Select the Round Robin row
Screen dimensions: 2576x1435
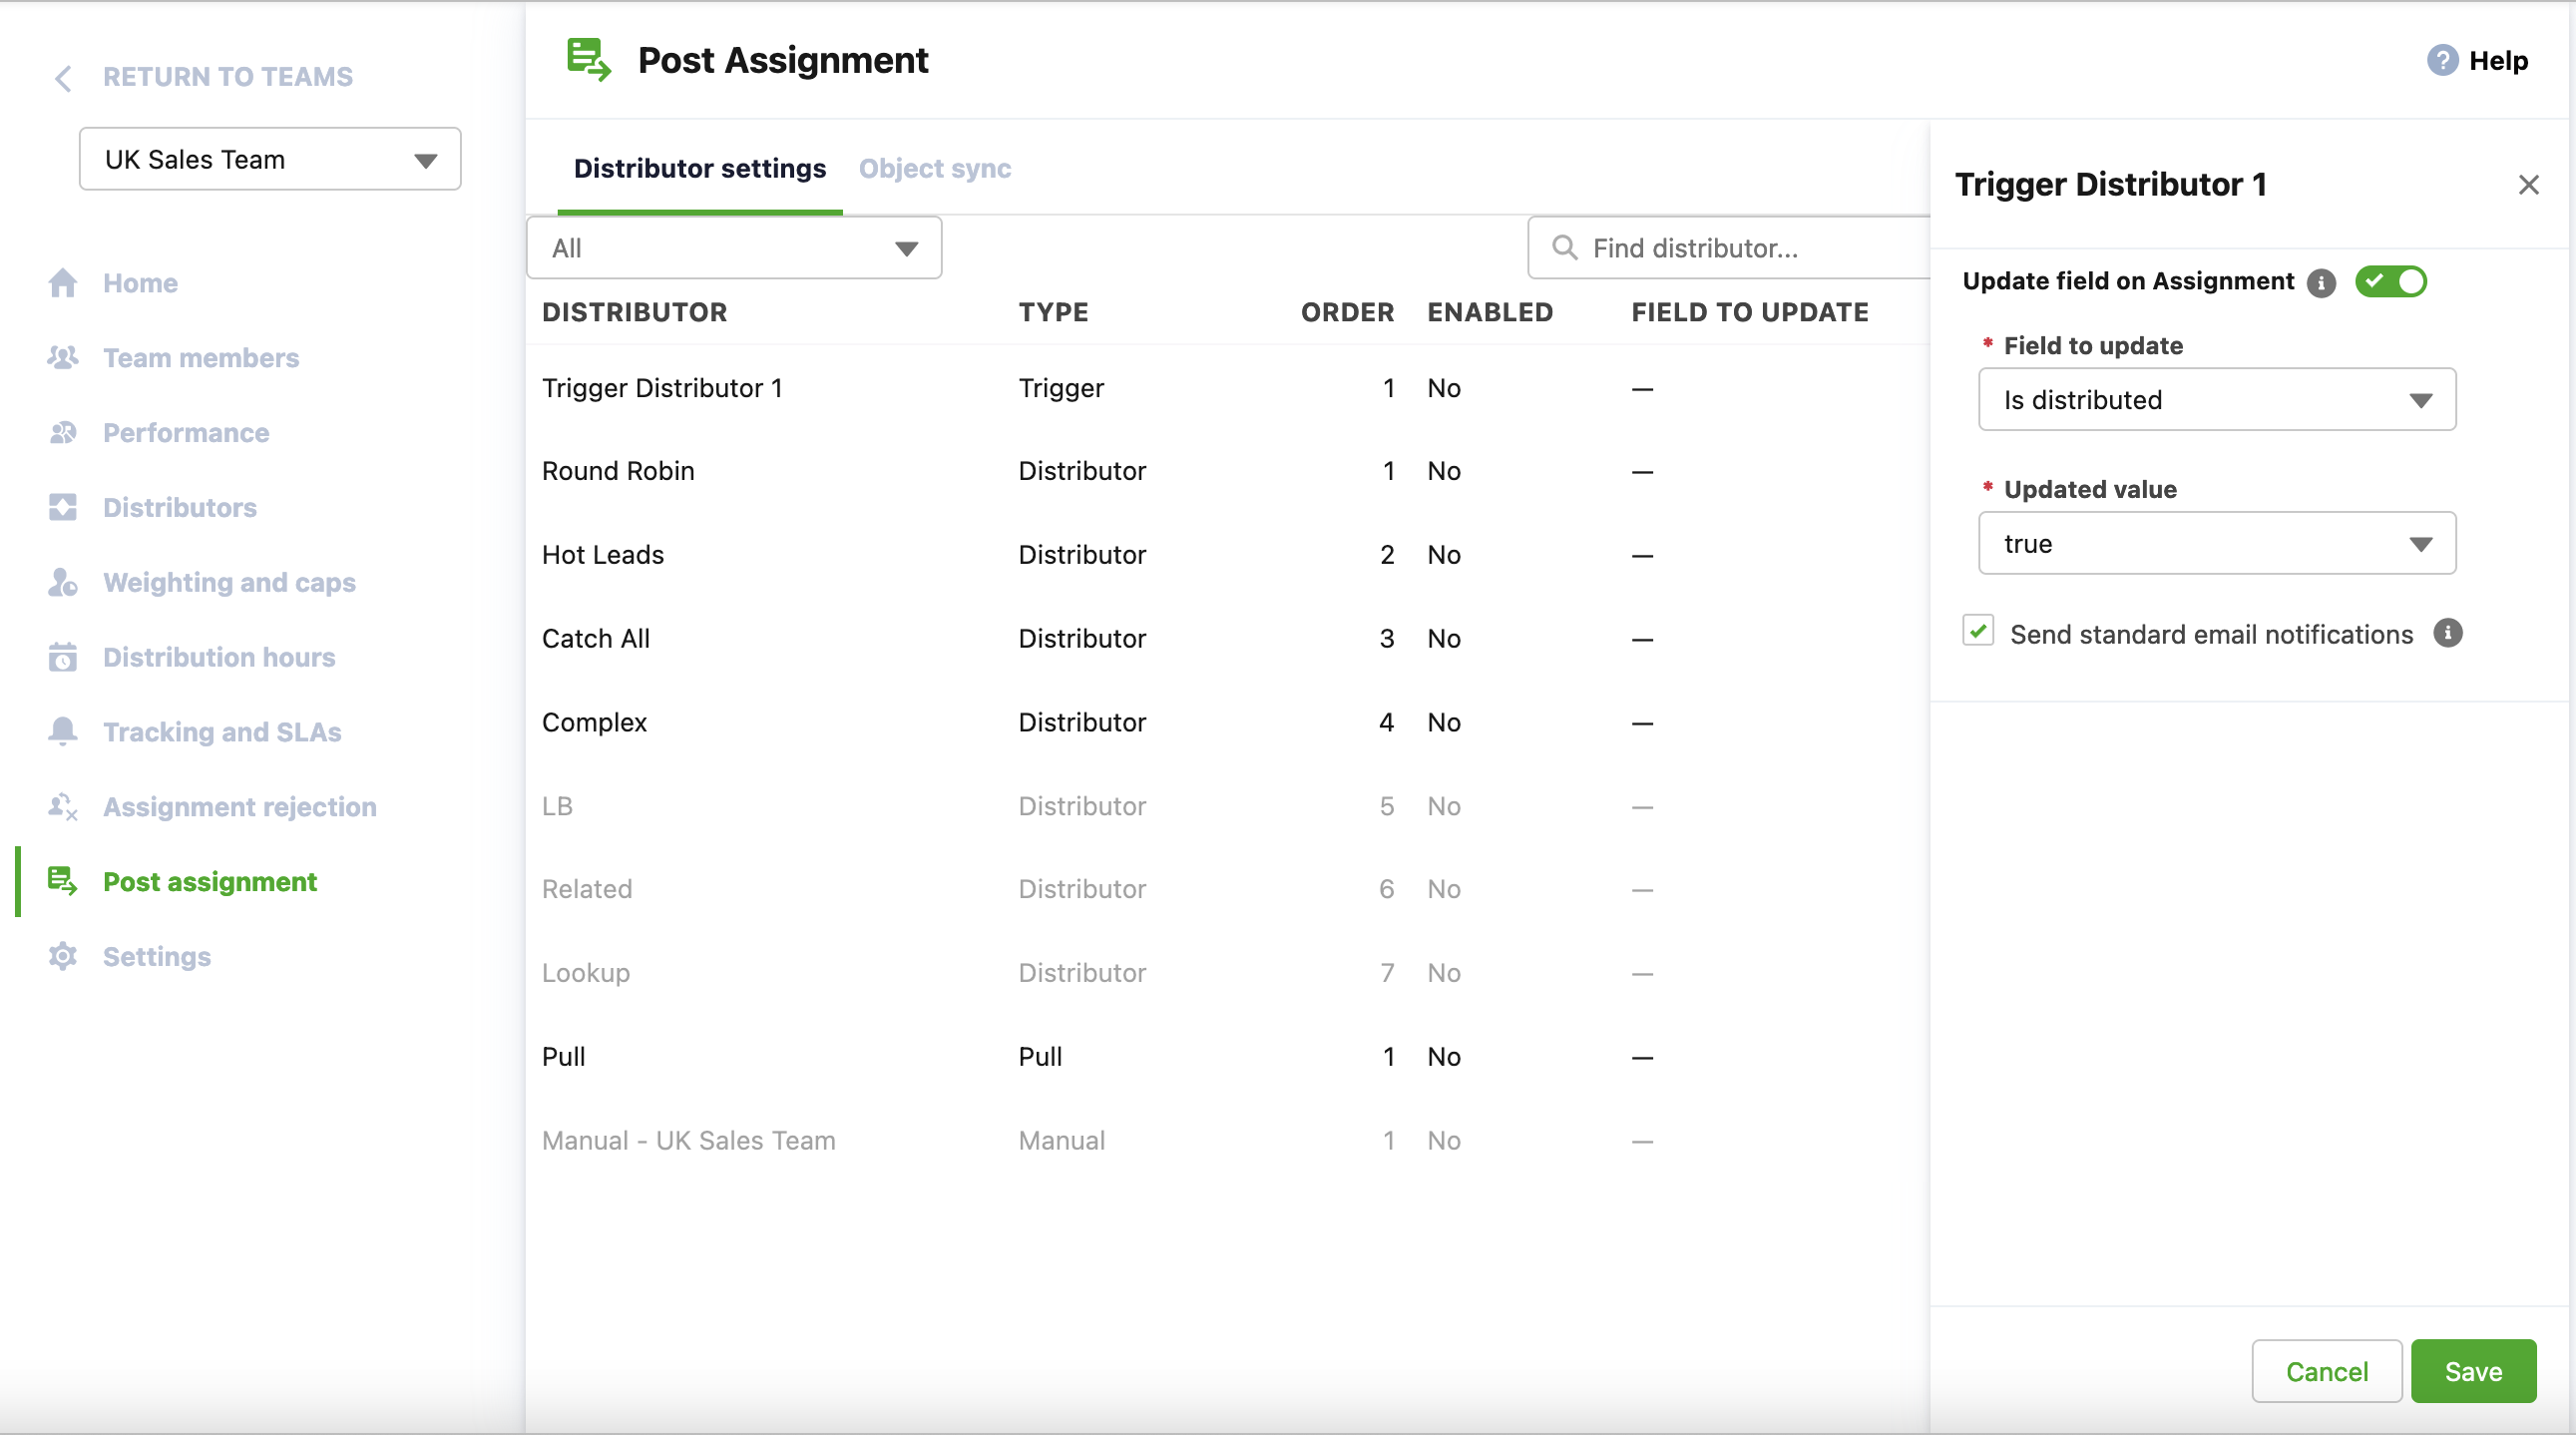point(1227,470)
